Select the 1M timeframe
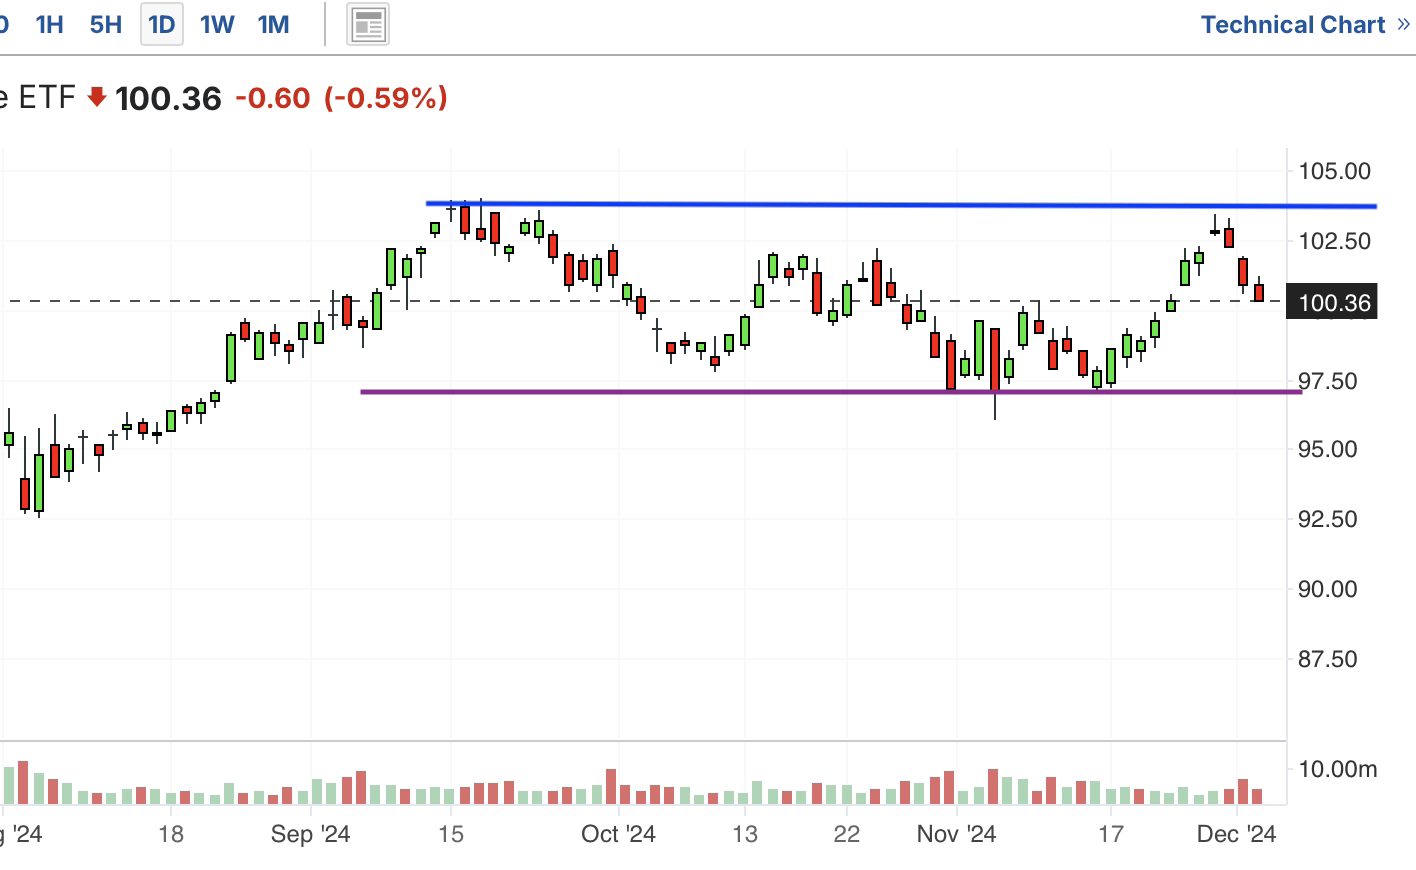The height and width of the screenshot is (870, 1416). pyautogui.click(x=273, y=25)
